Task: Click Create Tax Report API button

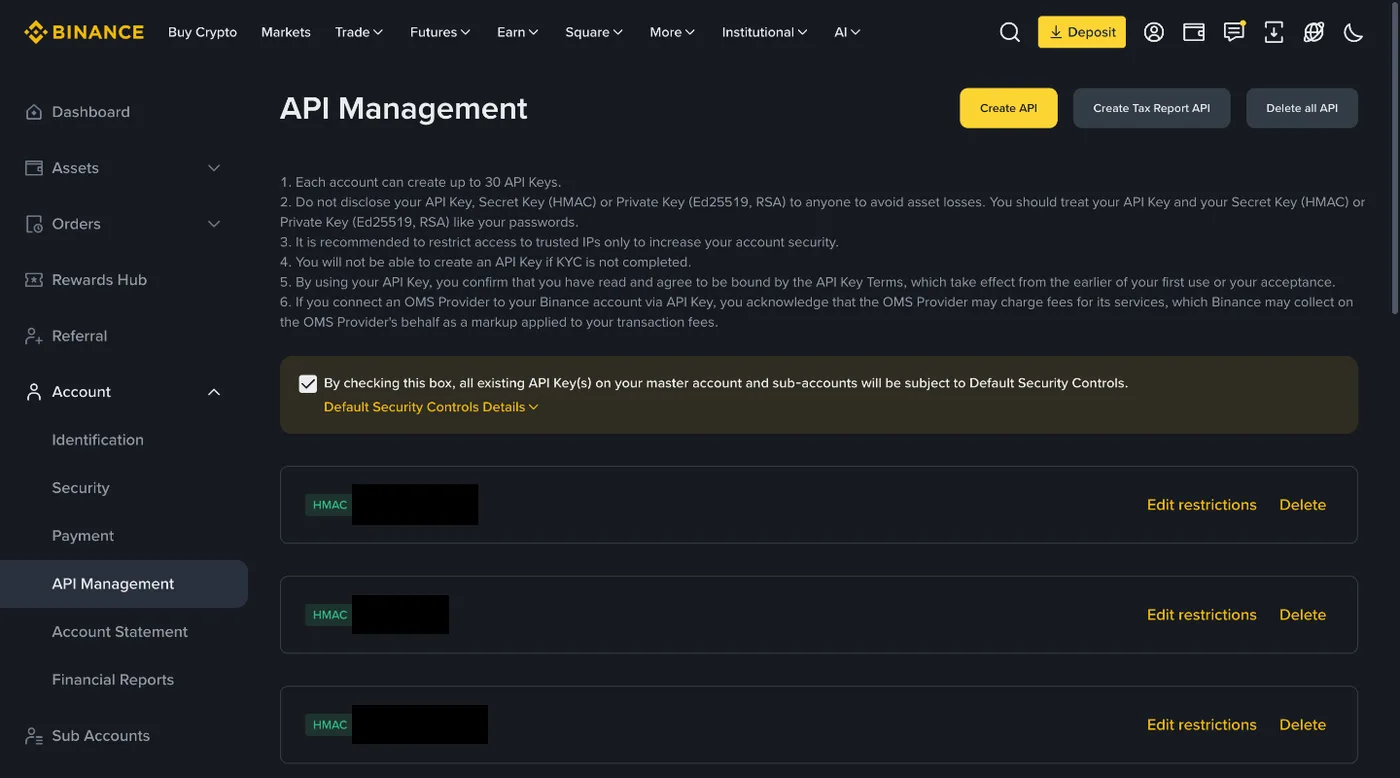Action: (1152, 108)
